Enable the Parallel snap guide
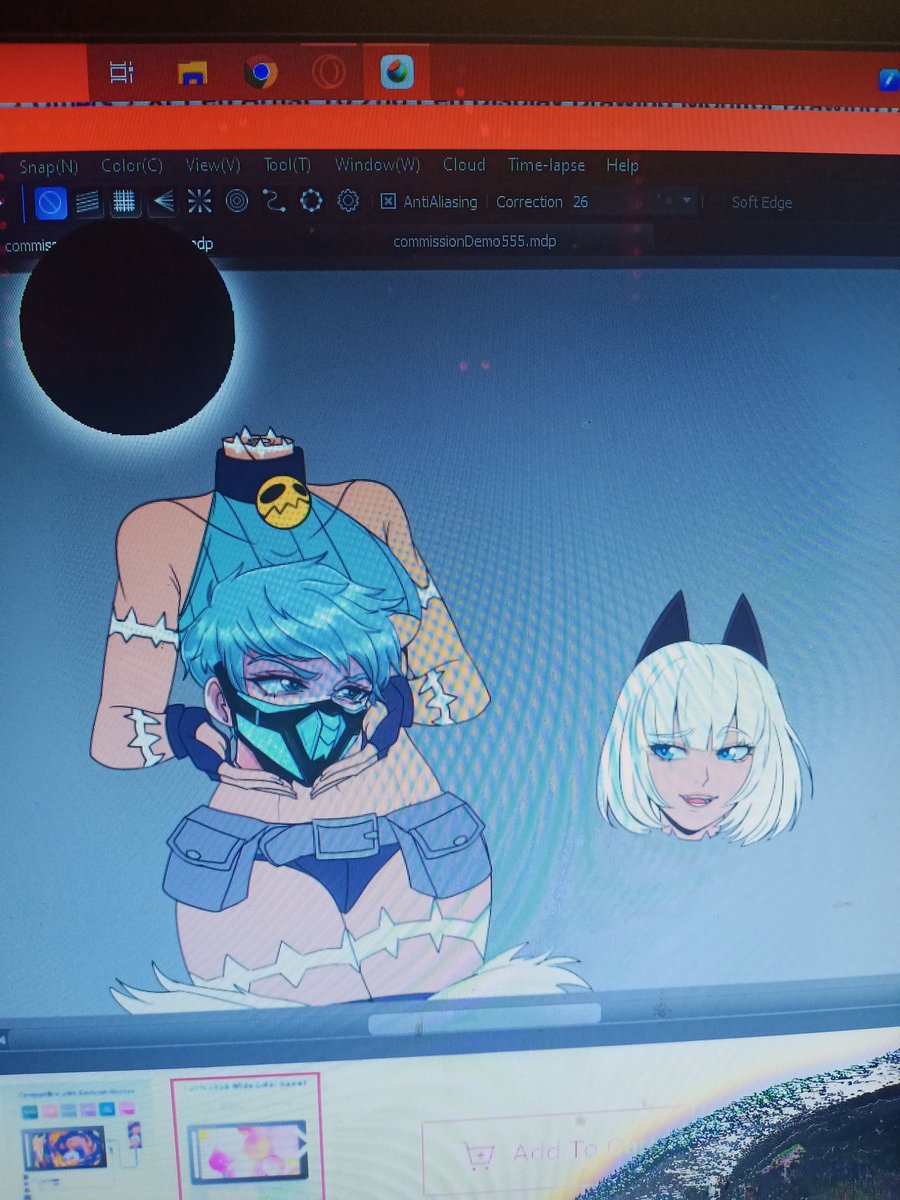Image resolution: width=900 pixels, height=1200 pixels. coord(88,203)
